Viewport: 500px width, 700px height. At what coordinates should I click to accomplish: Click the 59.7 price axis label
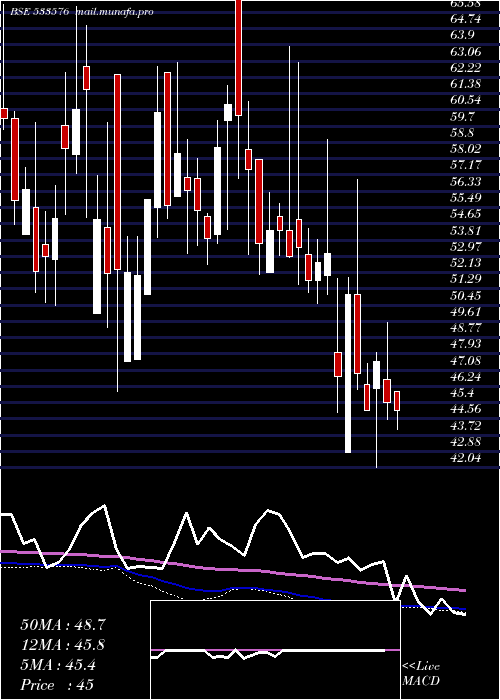(462, 116)
